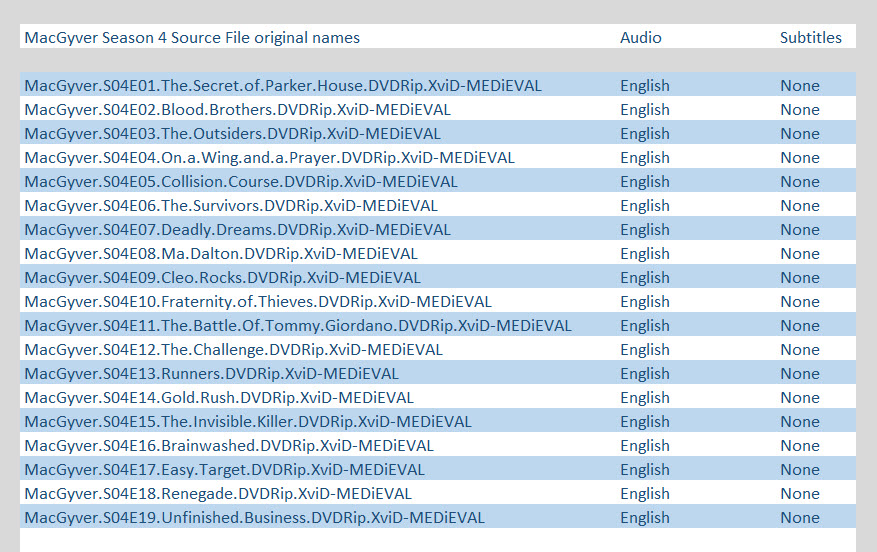
Task: Click the English audio cell for Ma Dalton
Action: [x=645, y=254]
